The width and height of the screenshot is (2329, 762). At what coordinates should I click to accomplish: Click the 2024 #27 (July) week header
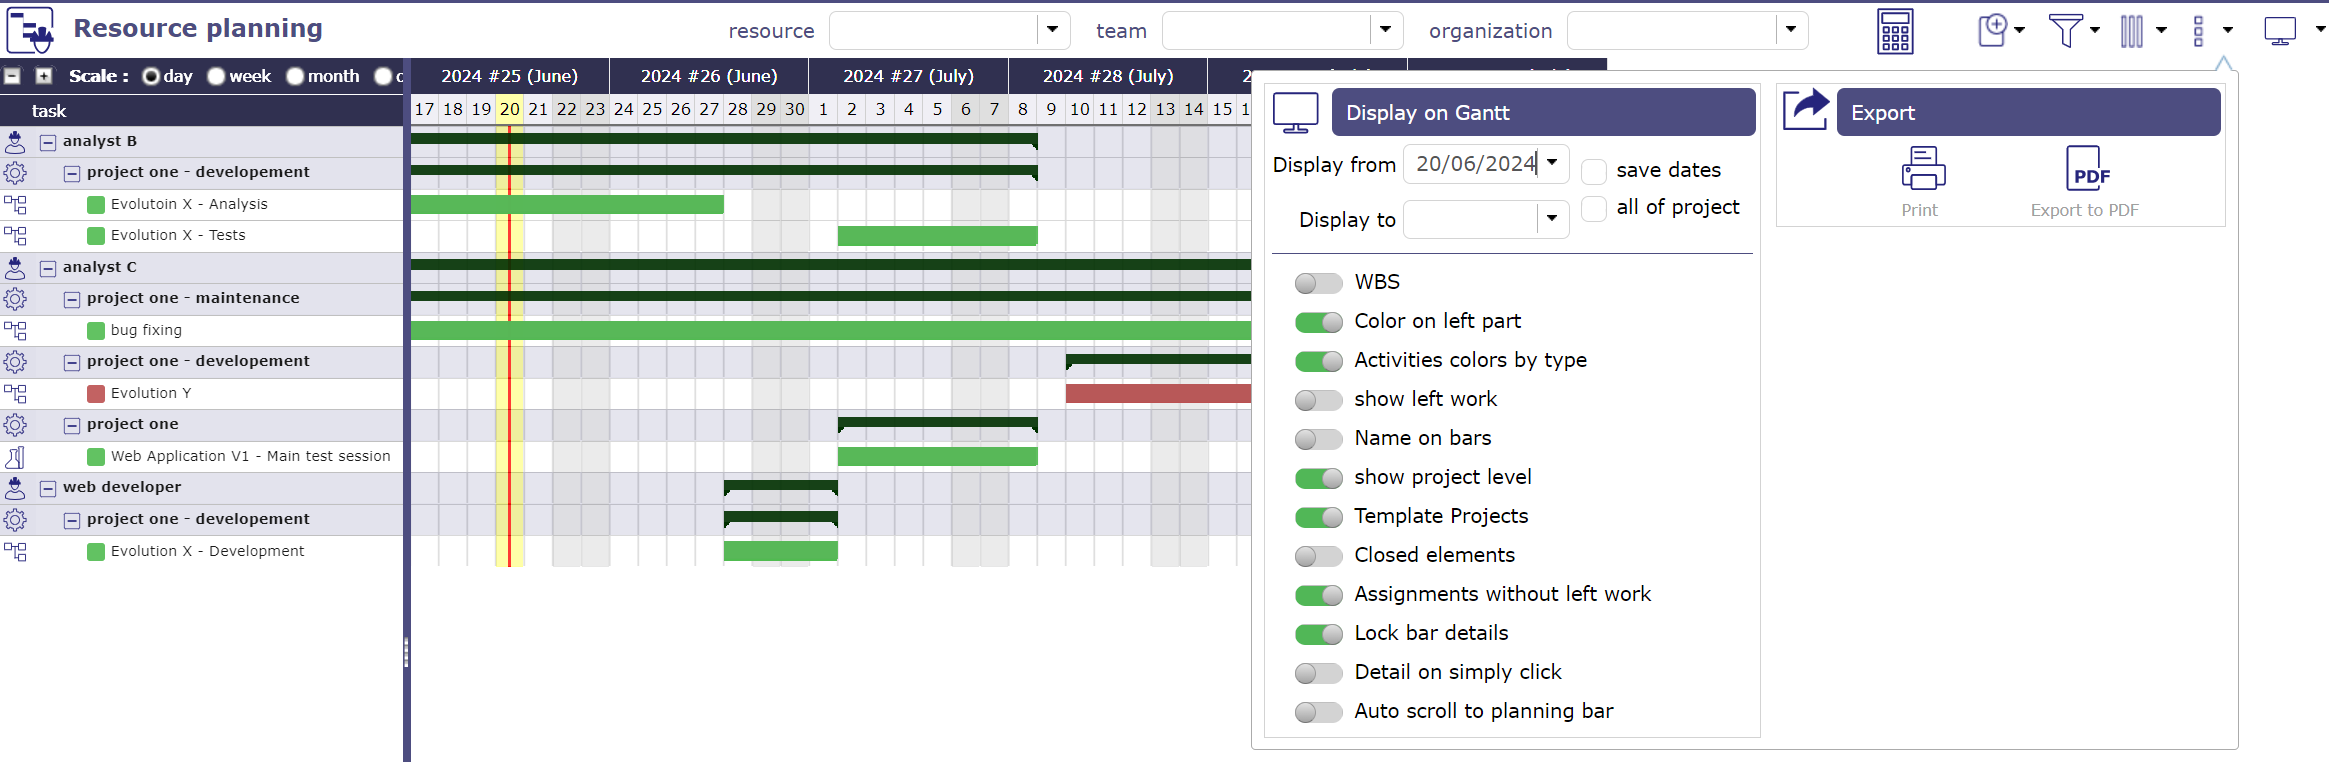[x=909, y=76]
